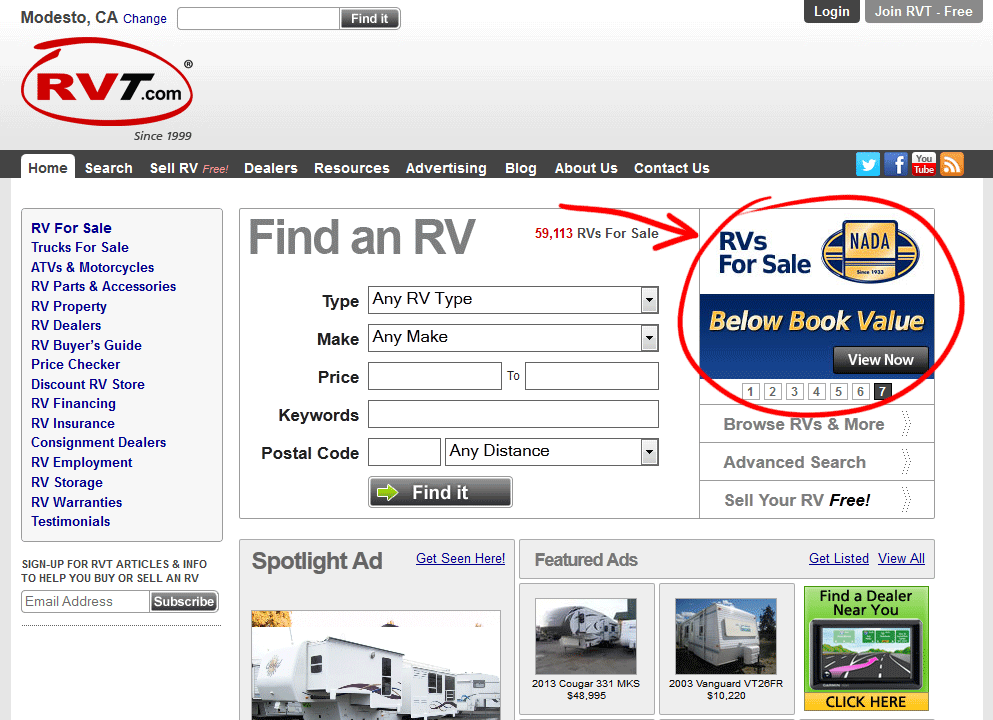Open RV Buyer's Guide link
The height and width of the screenshot is (720, 993).
[x=86, y=345]
